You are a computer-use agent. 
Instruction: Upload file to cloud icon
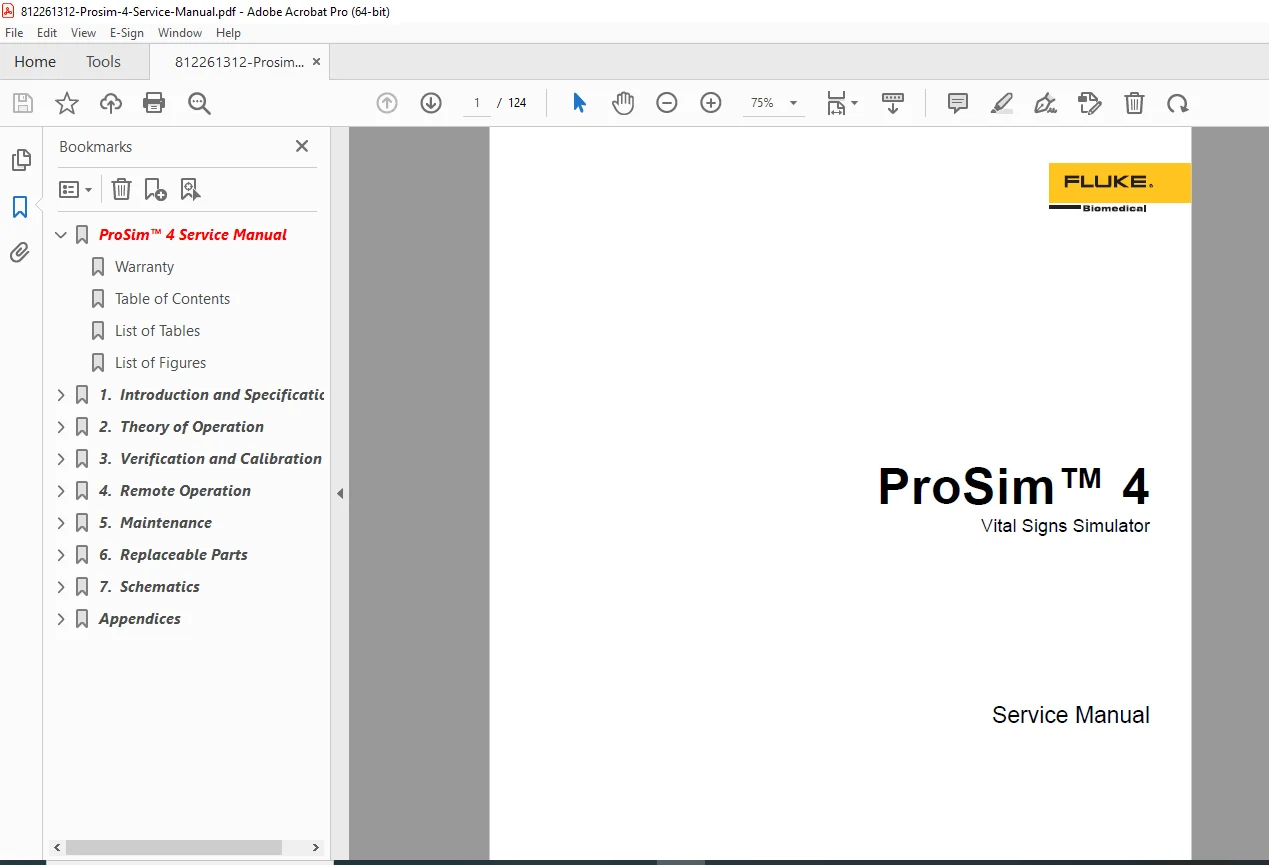coord(111,103)
